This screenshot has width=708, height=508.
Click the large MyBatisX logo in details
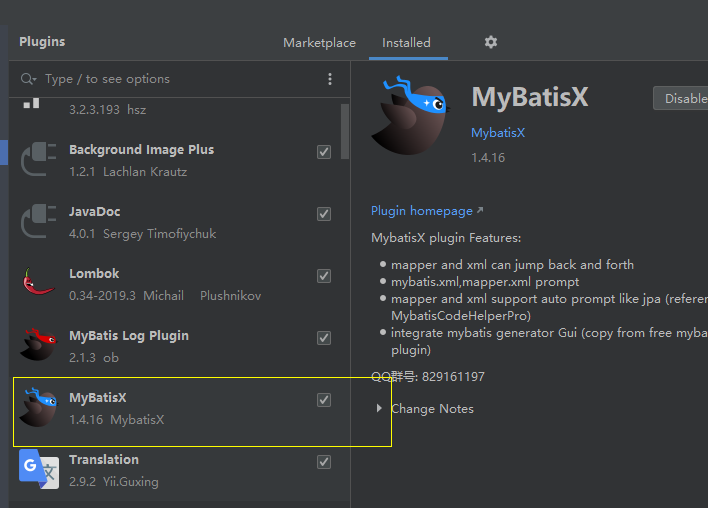pyautogui.click(x=410, y=116)
